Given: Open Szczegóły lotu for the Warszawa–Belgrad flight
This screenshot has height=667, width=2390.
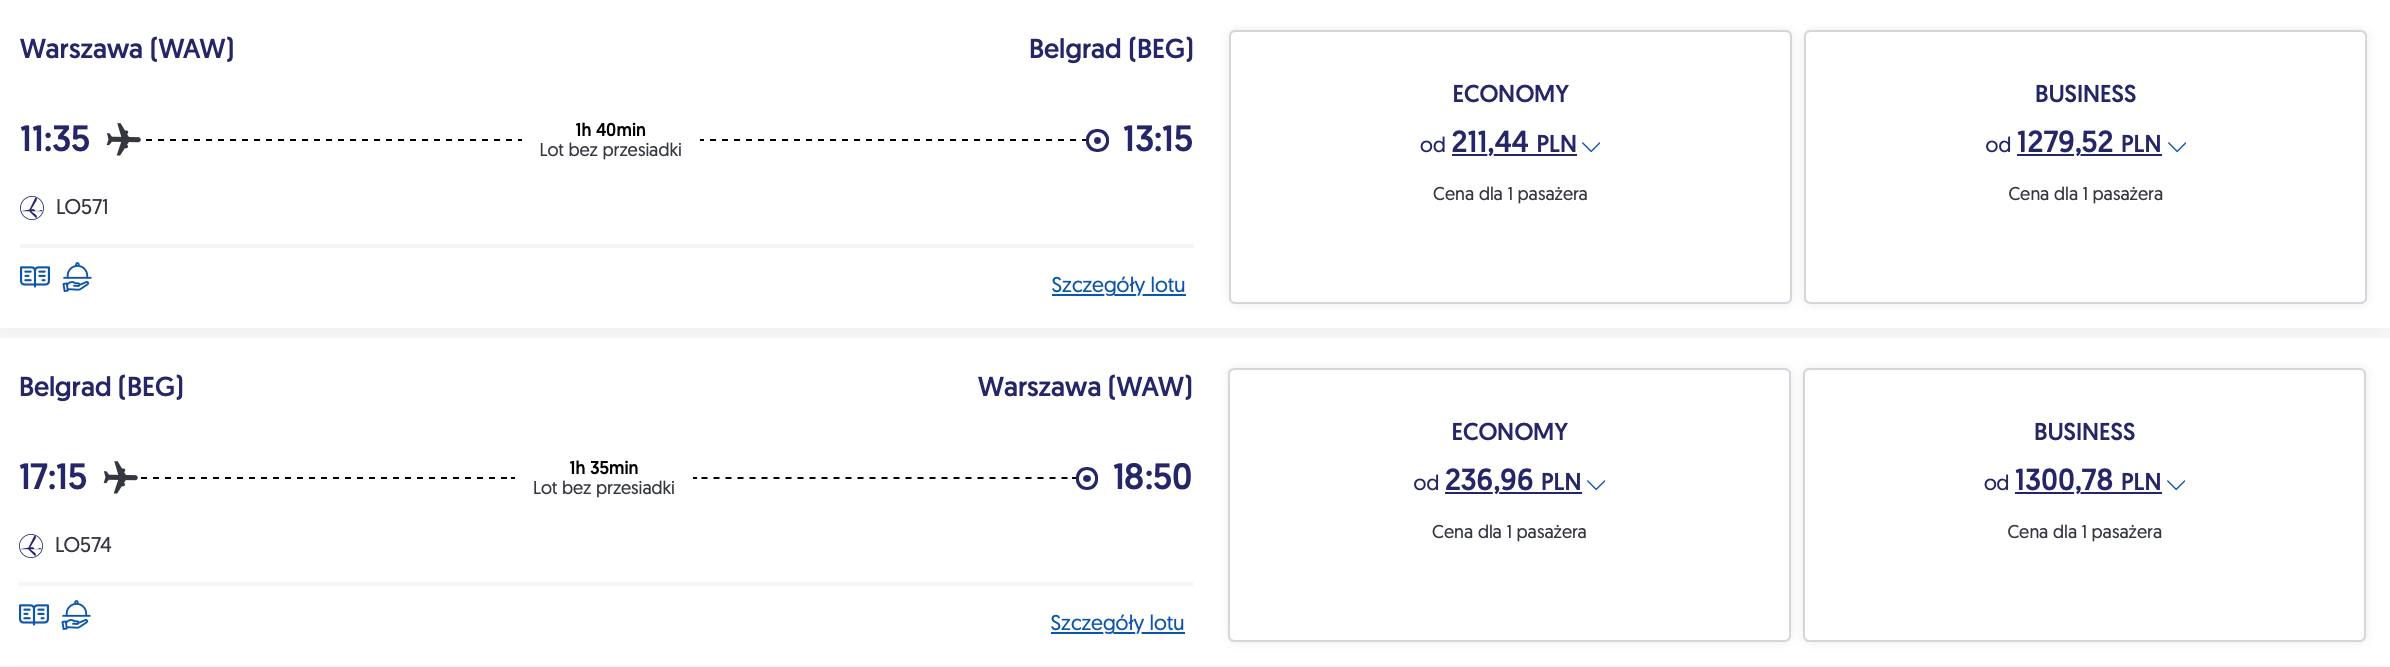Looking at the screenshot, I should pos(1118,285).
